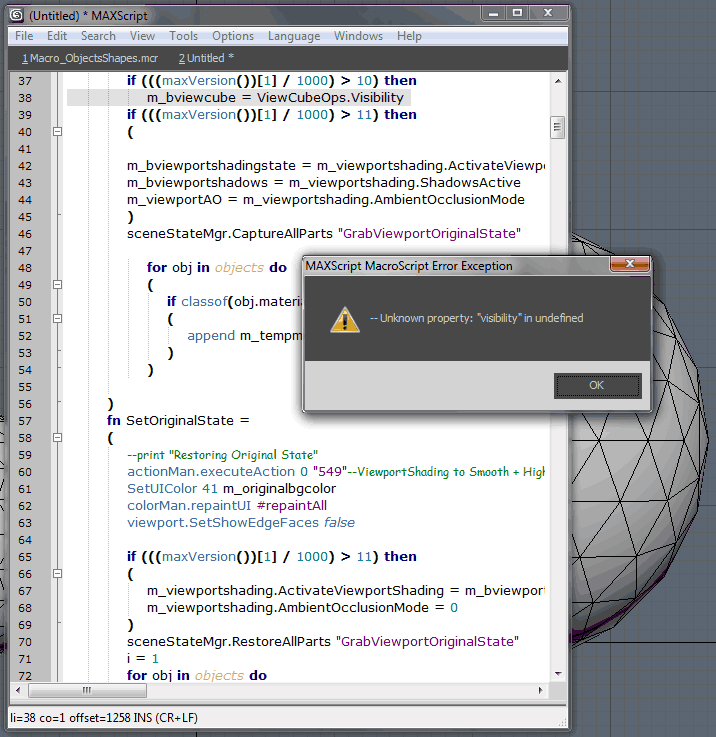
Task: Click line number 38 in the gutter
Action: 25,98
